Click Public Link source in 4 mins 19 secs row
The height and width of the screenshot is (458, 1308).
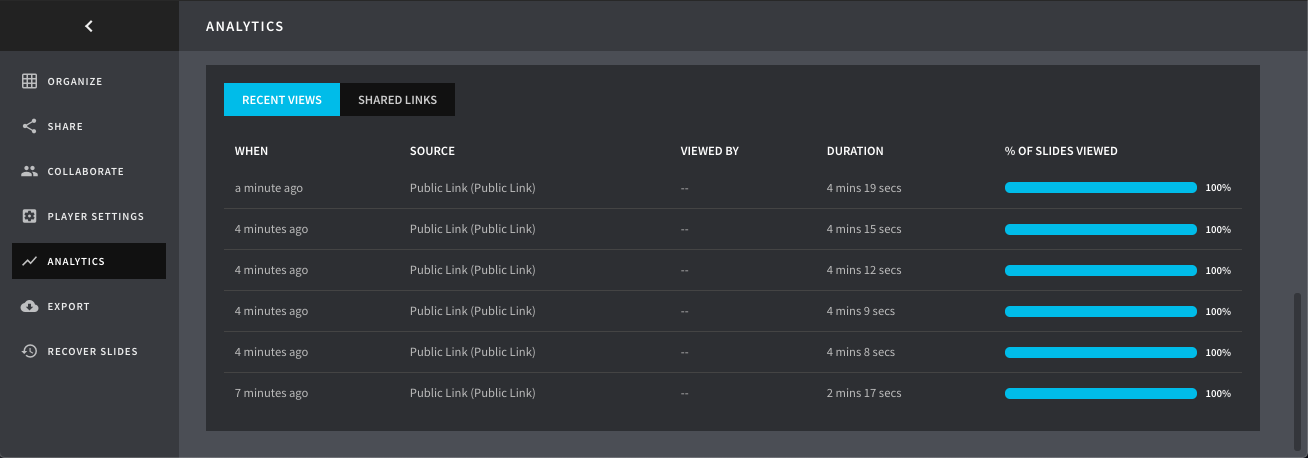coord(473,188)
